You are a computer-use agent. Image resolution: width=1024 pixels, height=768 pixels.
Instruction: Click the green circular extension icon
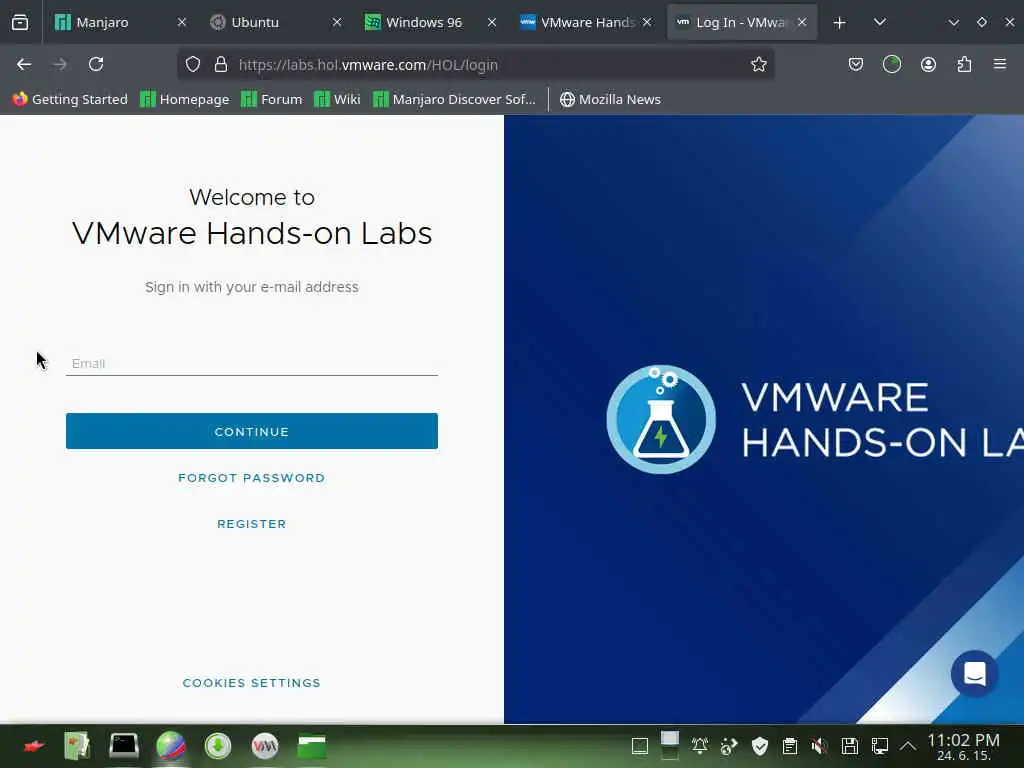point(891,64)
